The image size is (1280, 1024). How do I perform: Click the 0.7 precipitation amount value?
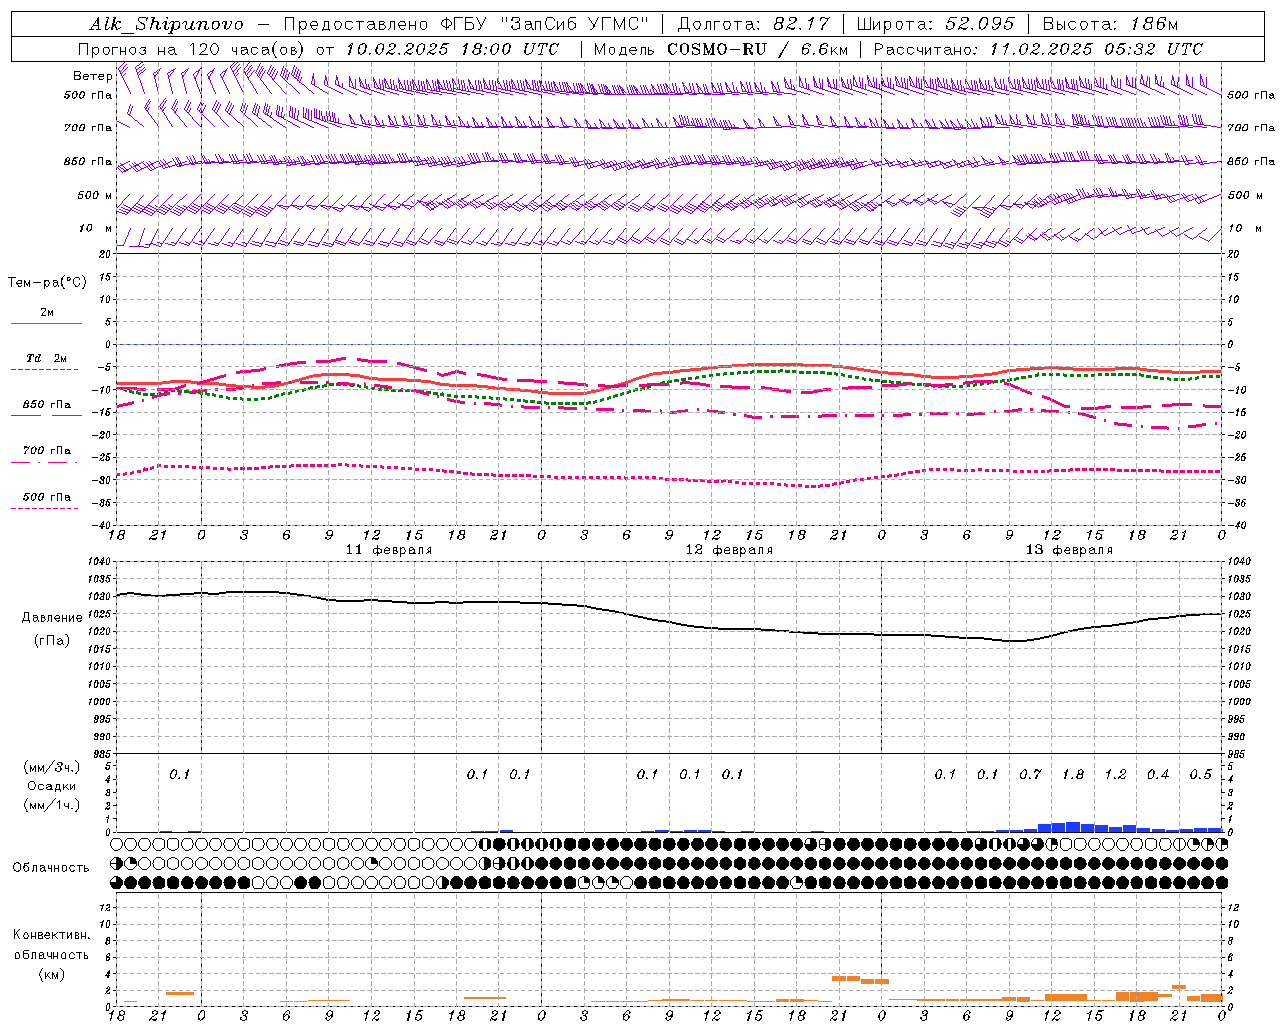[1030, 775]
